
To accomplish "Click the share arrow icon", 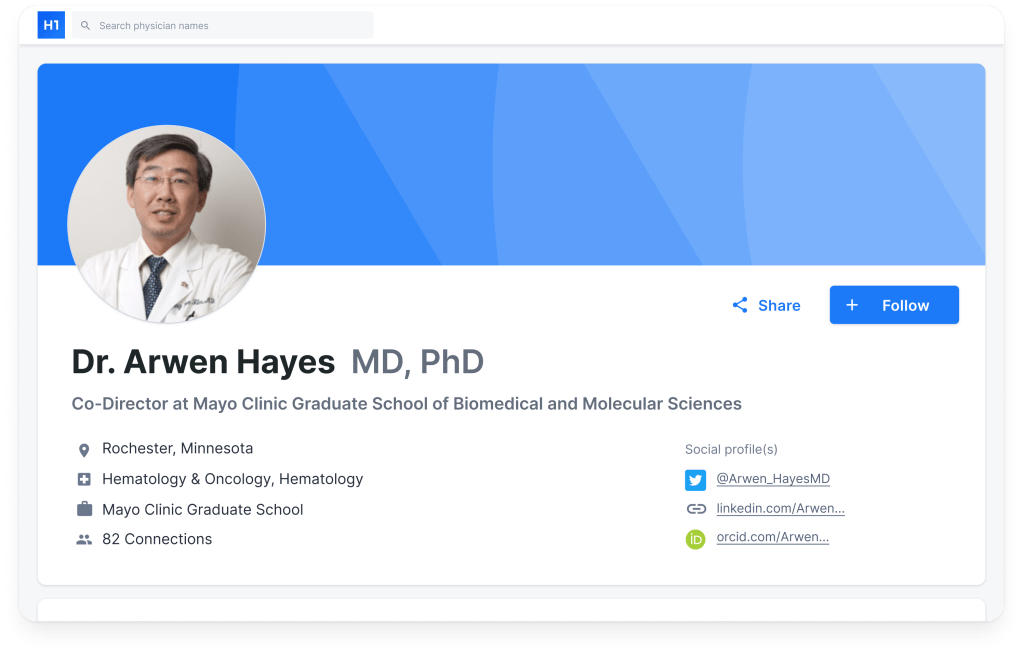I will point(739,305).
